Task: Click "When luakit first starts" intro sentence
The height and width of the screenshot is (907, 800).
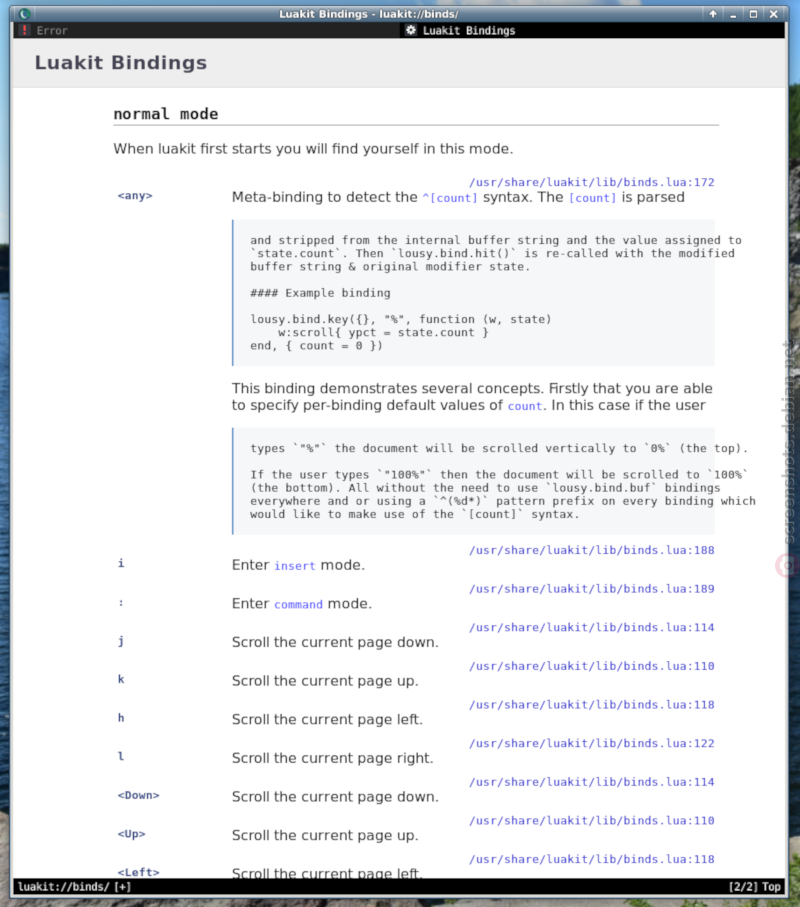Action: click(x=313, y=149)
